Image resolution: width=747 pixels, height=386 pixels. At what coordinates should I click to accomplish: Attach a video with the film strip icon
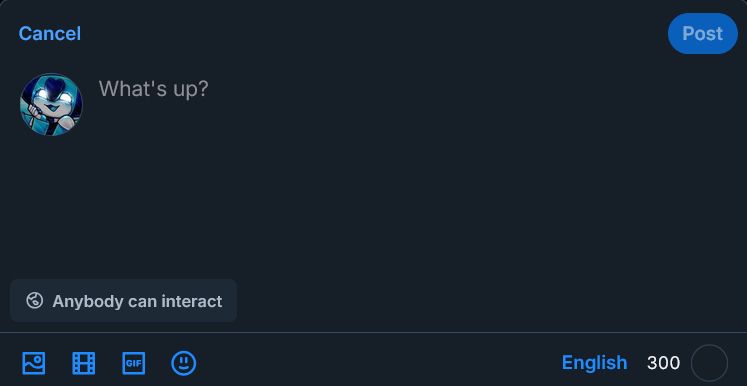click(83, 363)
